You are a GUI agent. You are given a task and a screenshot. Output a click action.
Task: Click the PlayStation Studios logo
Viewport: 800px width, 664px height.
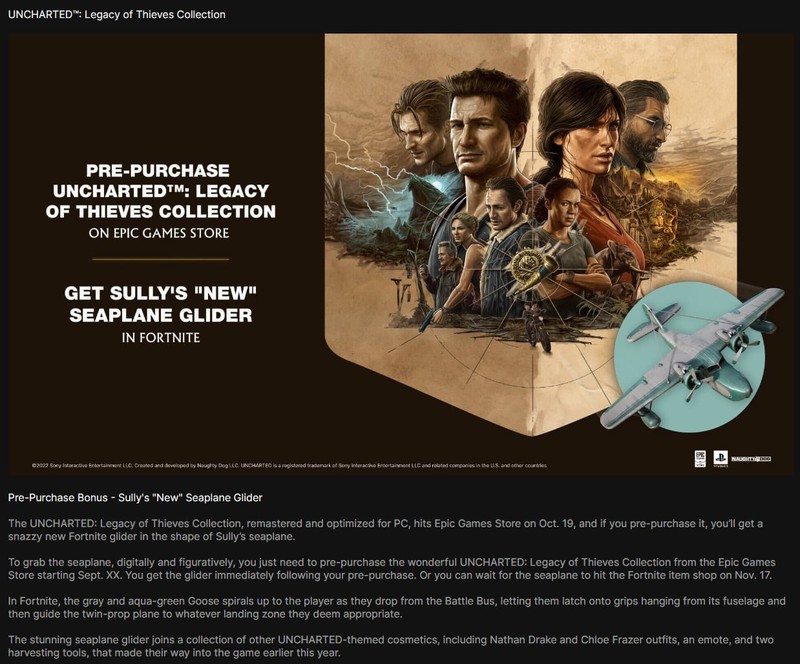tap(720, 458)
